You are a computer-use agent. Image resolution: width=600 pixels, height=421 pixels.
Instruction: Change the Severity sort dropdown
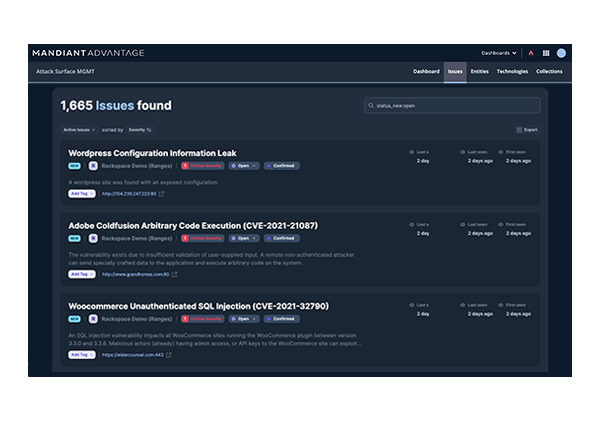pyautogui.click(x=140, y=130)
